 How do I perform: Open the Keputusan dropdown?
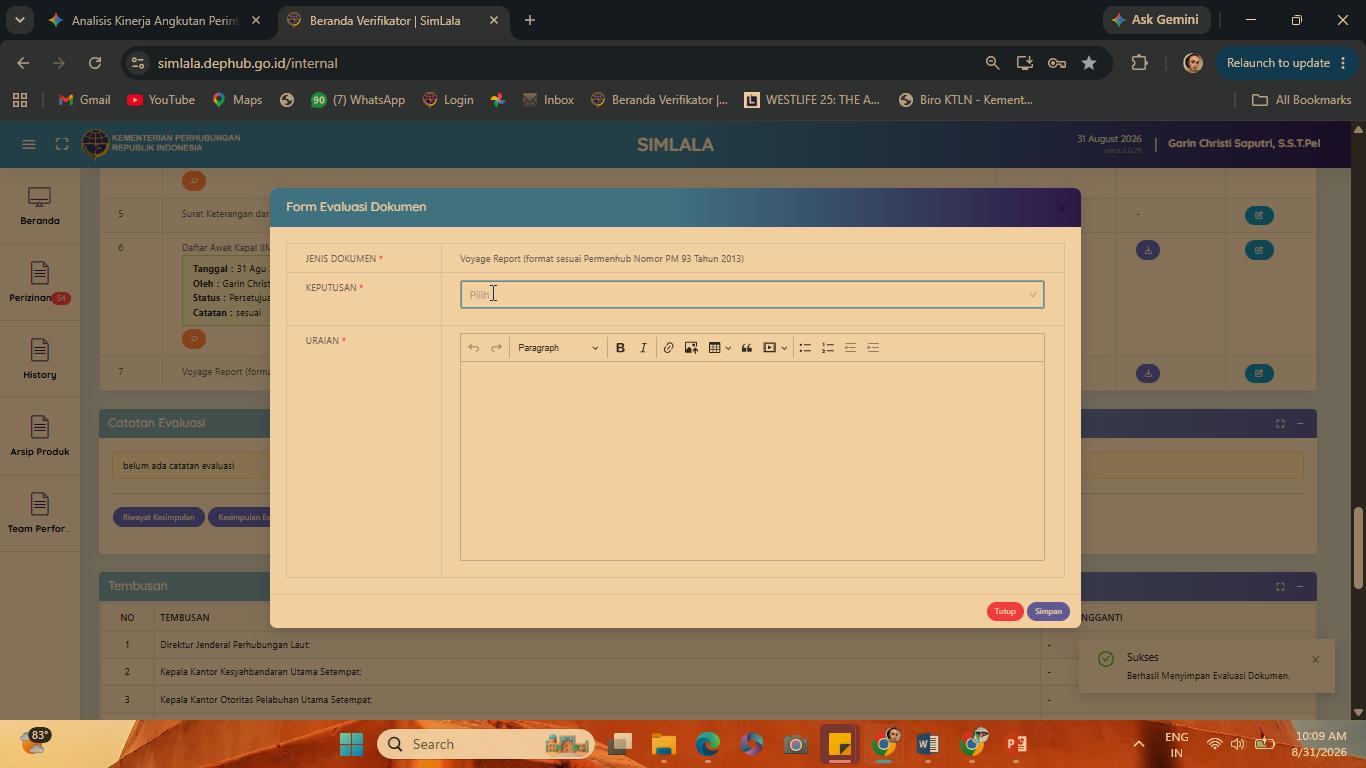(752, 294)
